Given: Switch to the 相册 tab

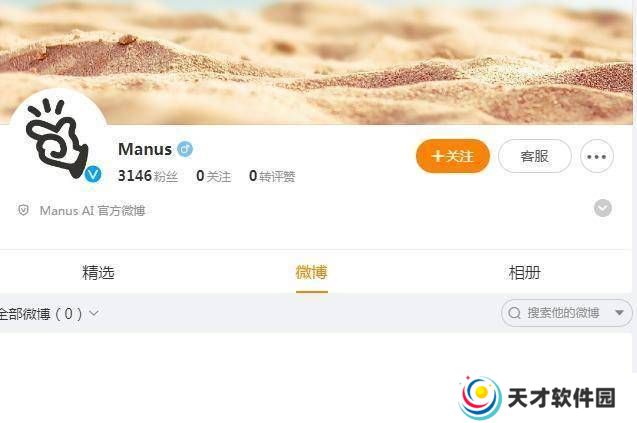Looking at the screenshot, I should (x=524, y=272).
